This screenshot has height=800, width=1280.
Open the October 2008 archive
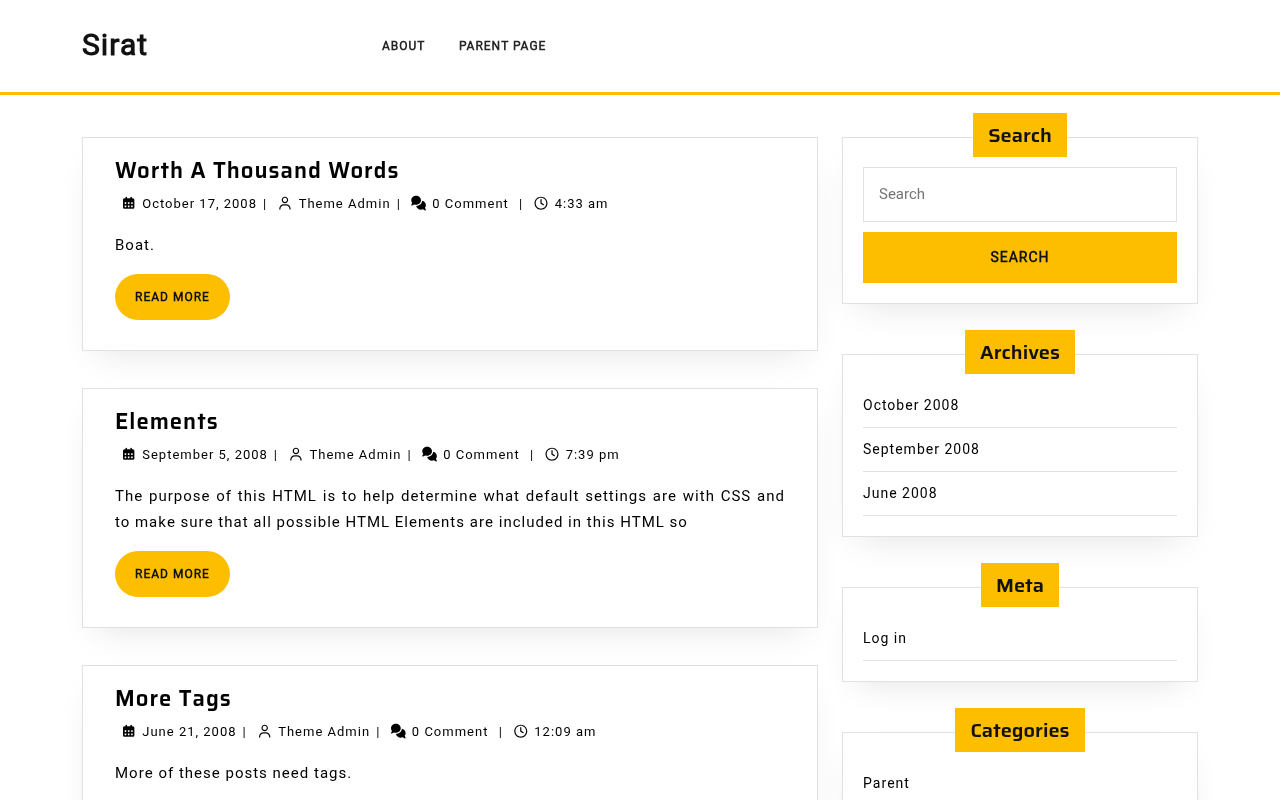[x=911, y=405]
